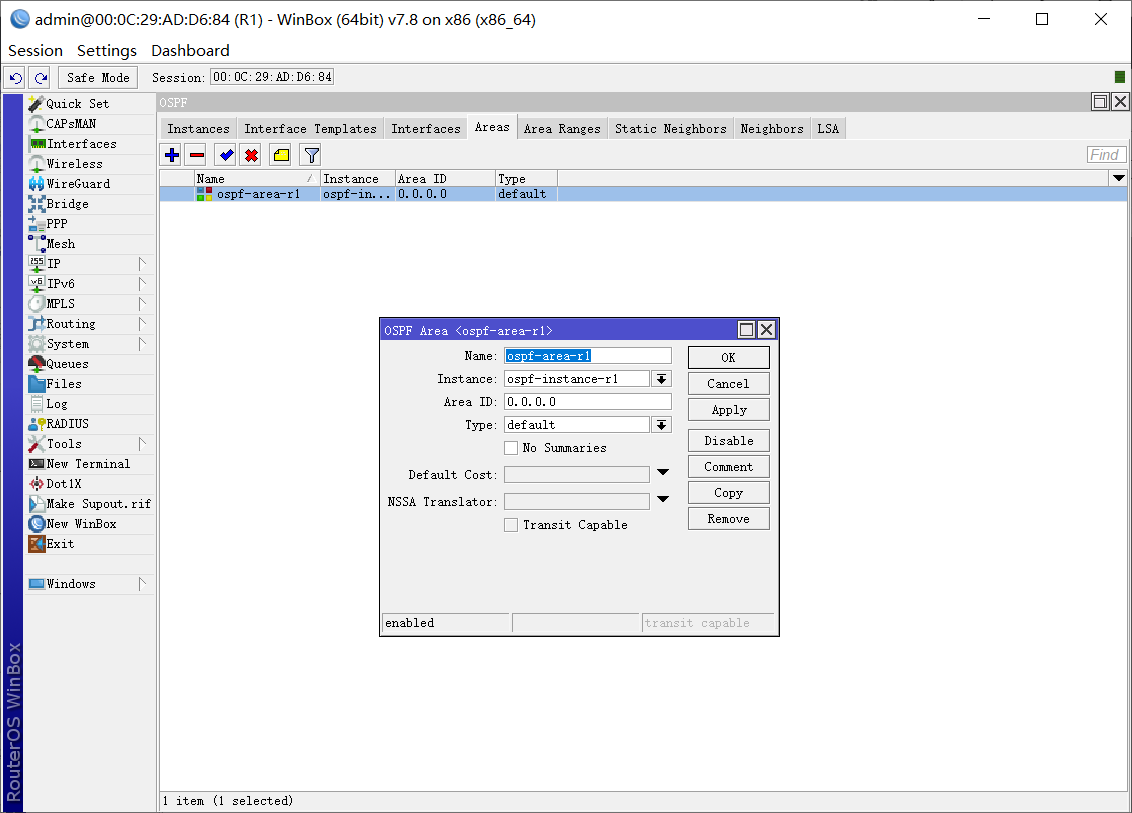Switch to the Static Neighbors tab
The image size is (1132, 813).
pyautogui.click(x=671, y=129)
